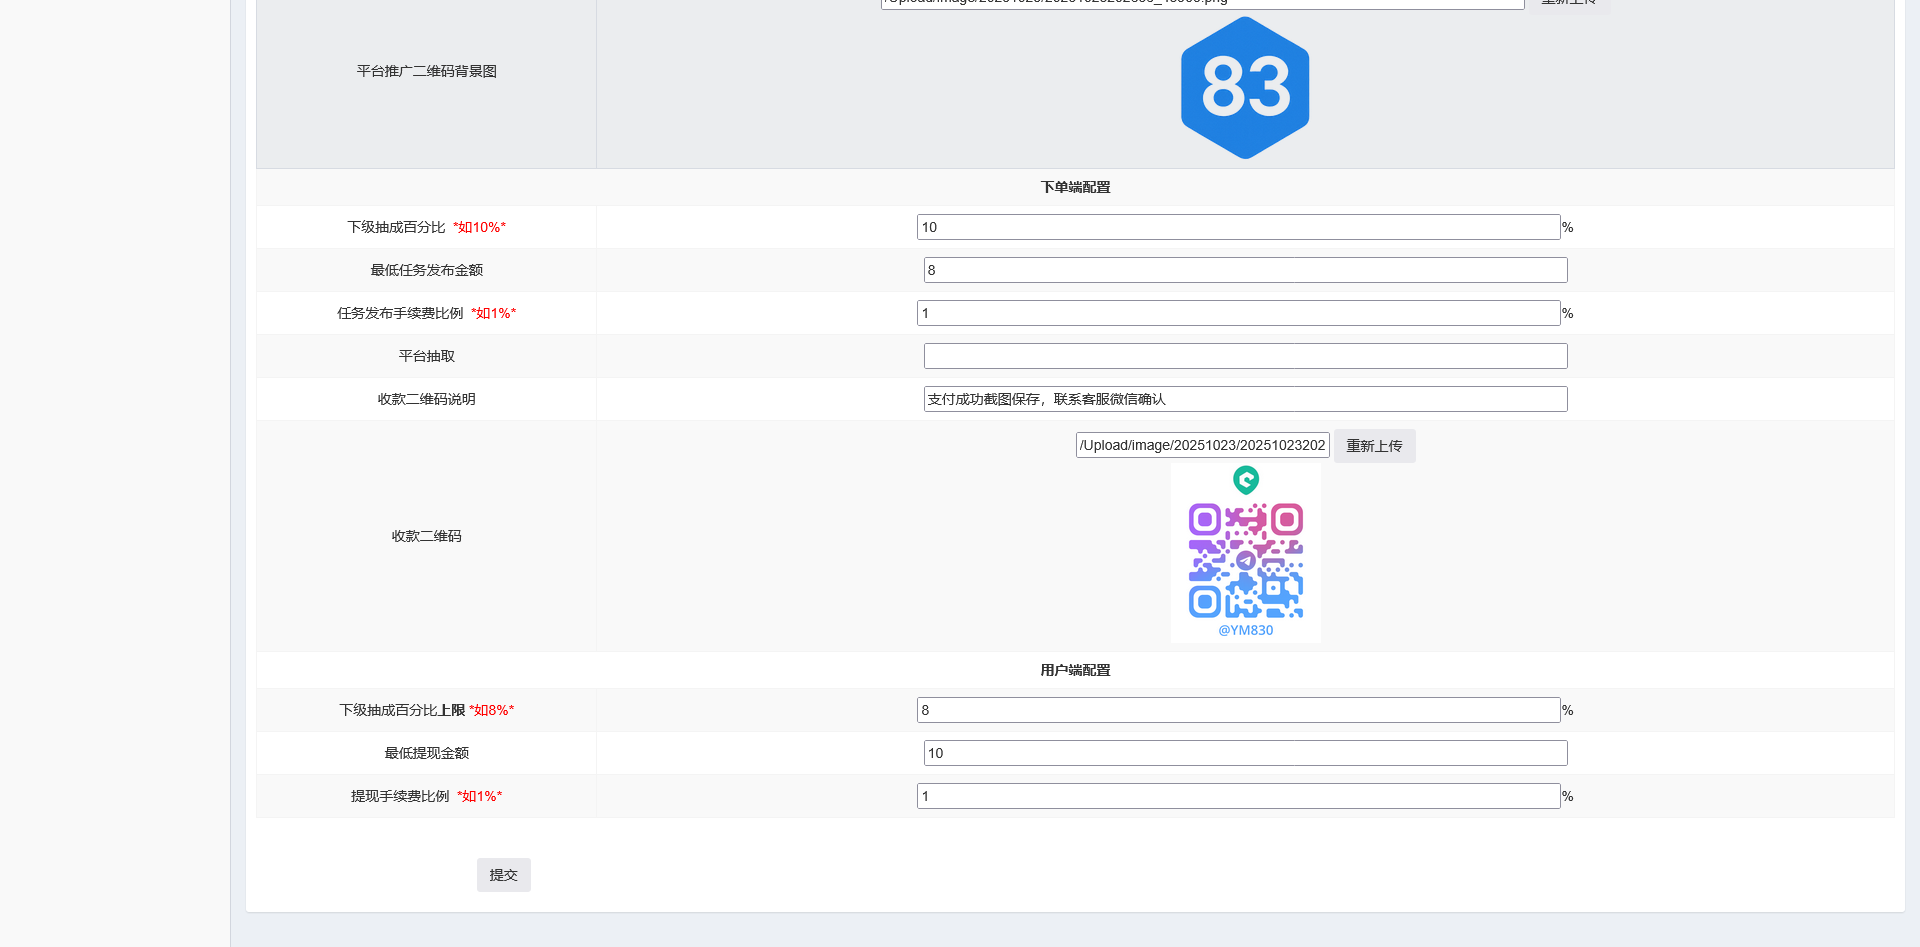Click the 平台抽取 label
Image resolution: width=1920 pixels, height=947 pixels.
click(427, 356)
